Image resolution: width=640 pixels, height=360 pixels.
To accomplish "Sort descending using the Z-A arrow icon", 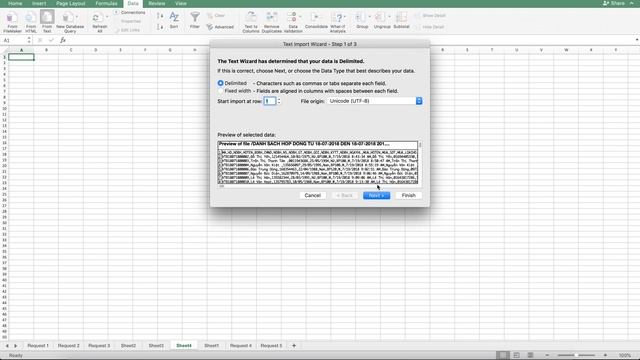I will 160,27.
